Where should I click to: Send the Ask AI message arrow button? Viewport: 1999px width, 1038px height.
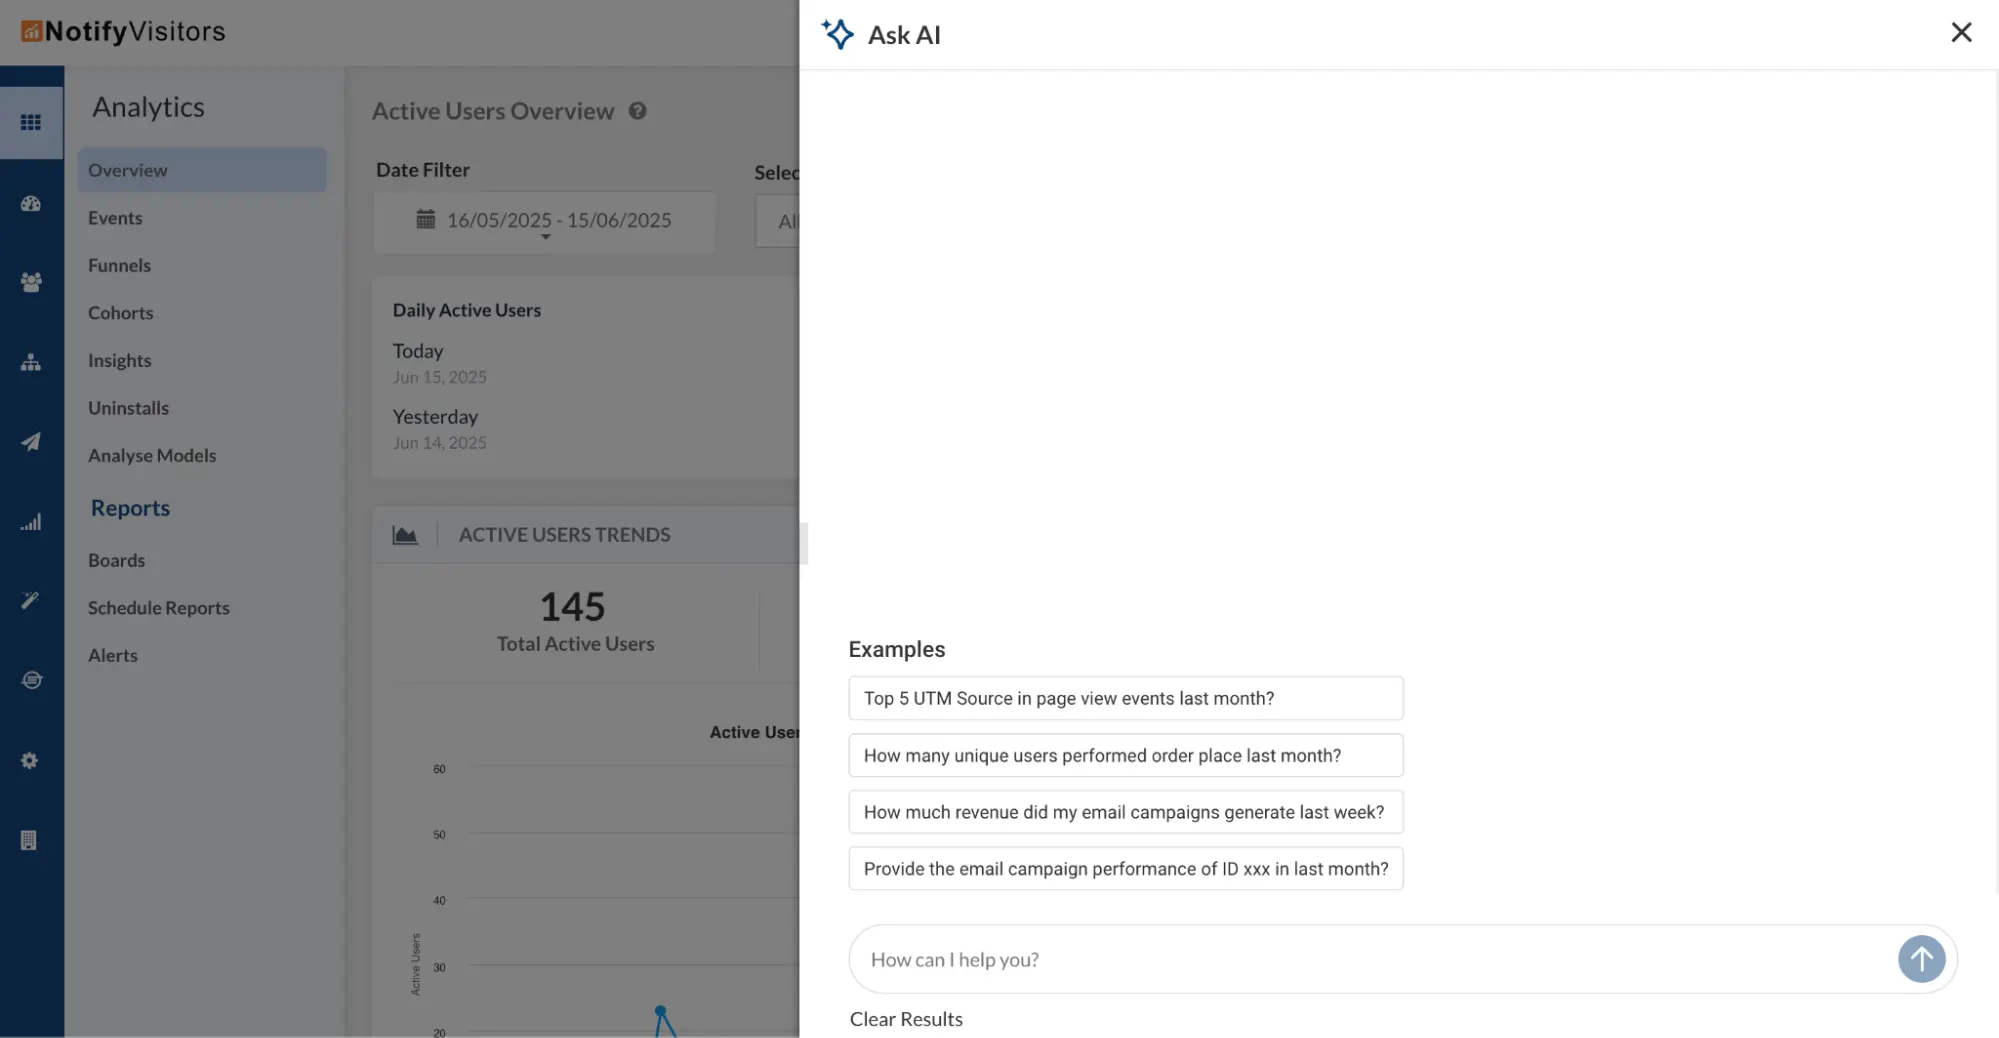click(x=1921, y=959)
